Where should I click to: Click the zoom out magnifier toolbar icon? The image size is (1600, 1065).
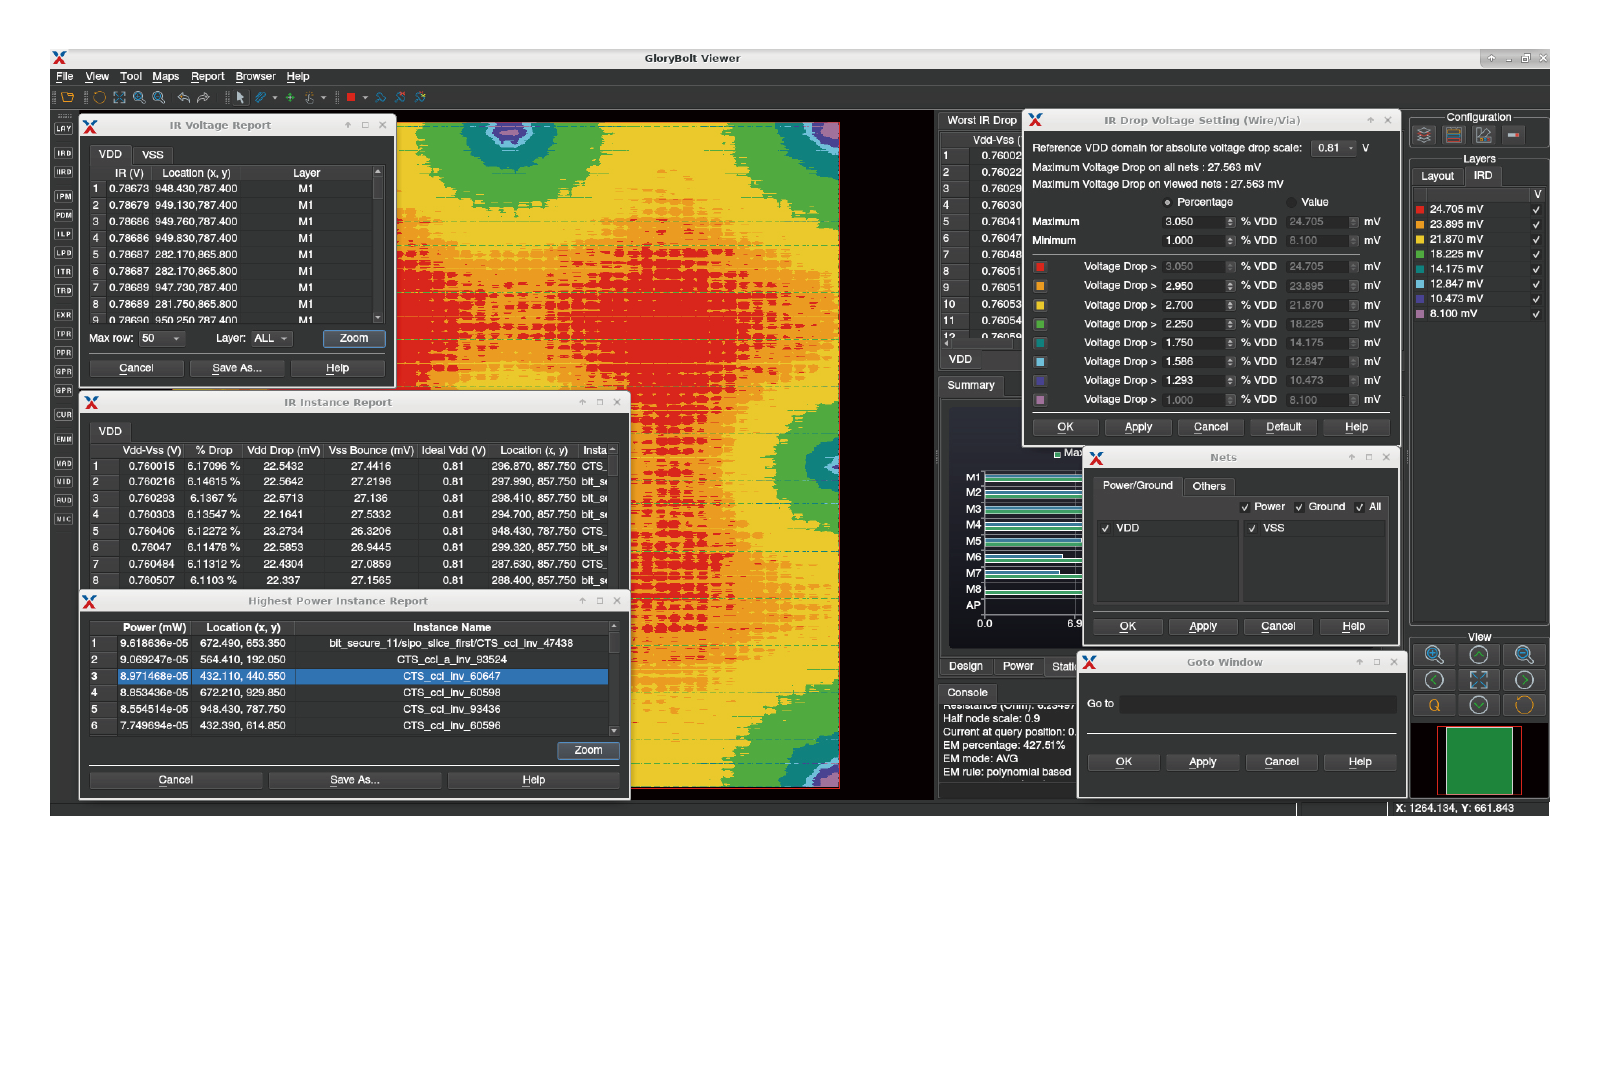coord(158,97)
